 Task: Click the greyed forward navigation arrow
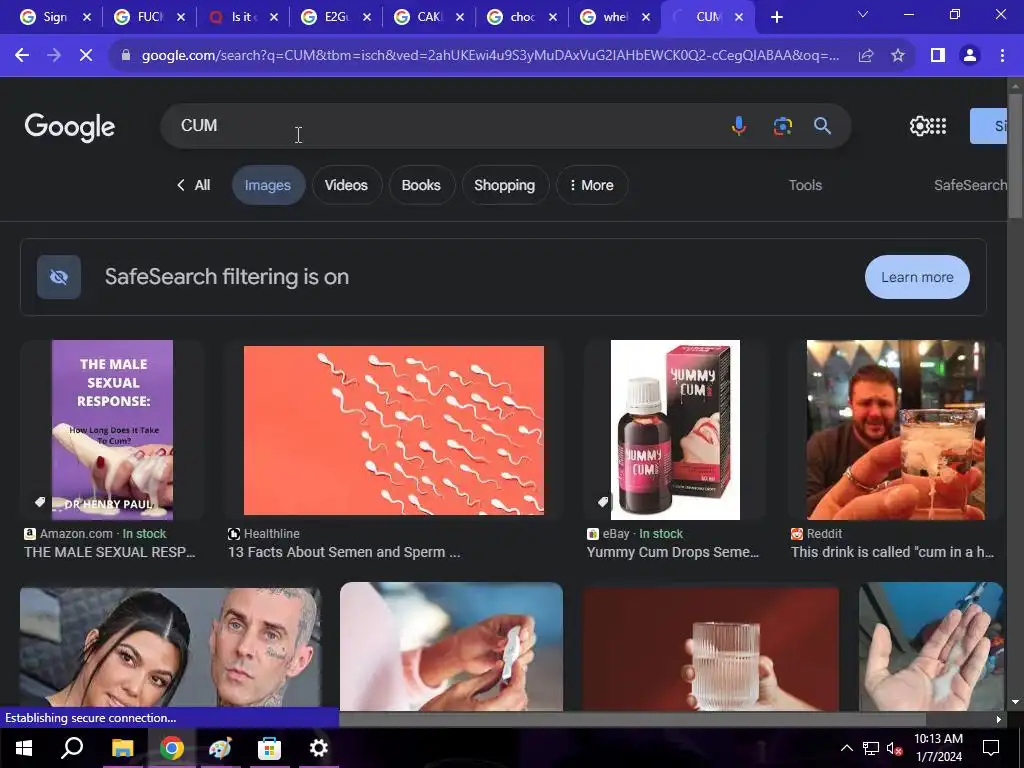coord(54,56)
